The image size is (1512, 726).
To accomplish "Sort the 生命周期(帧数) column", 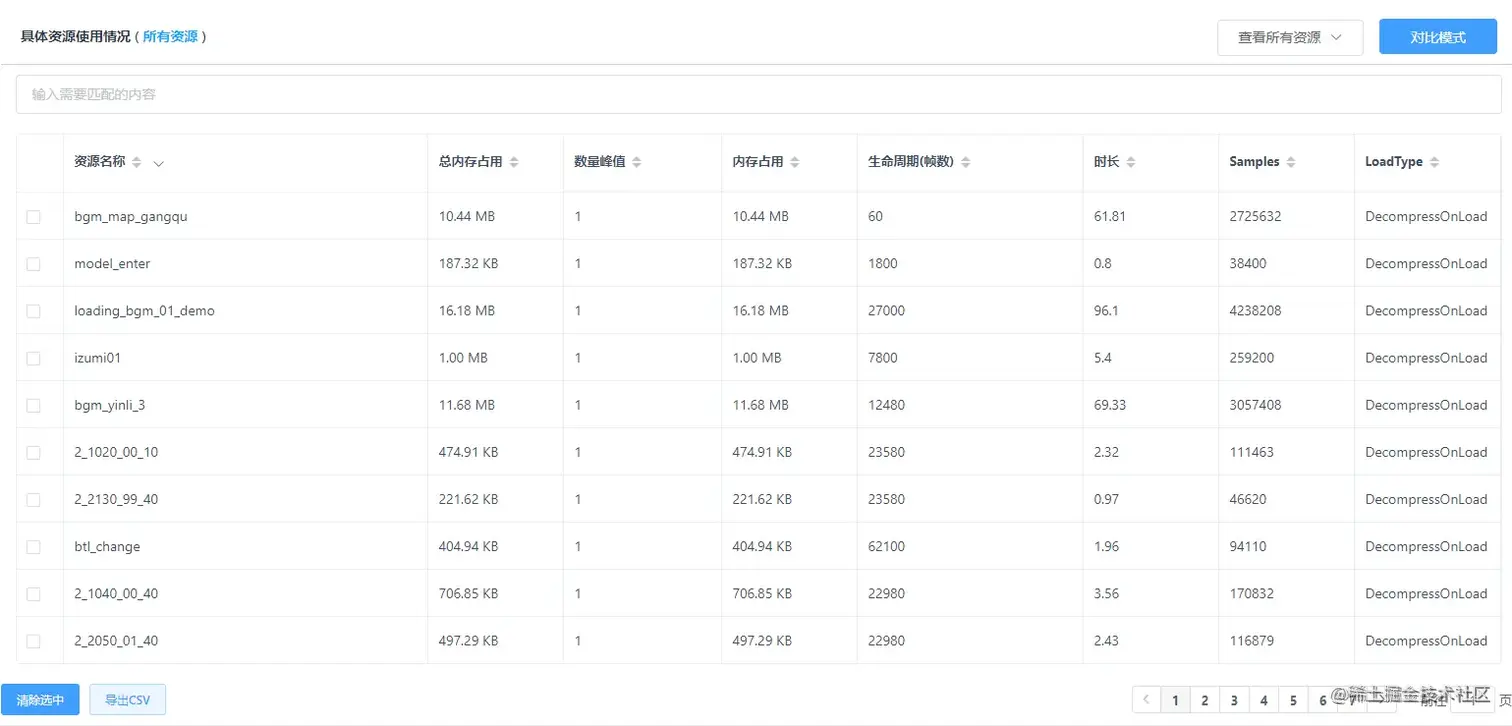I will (965, 161).
